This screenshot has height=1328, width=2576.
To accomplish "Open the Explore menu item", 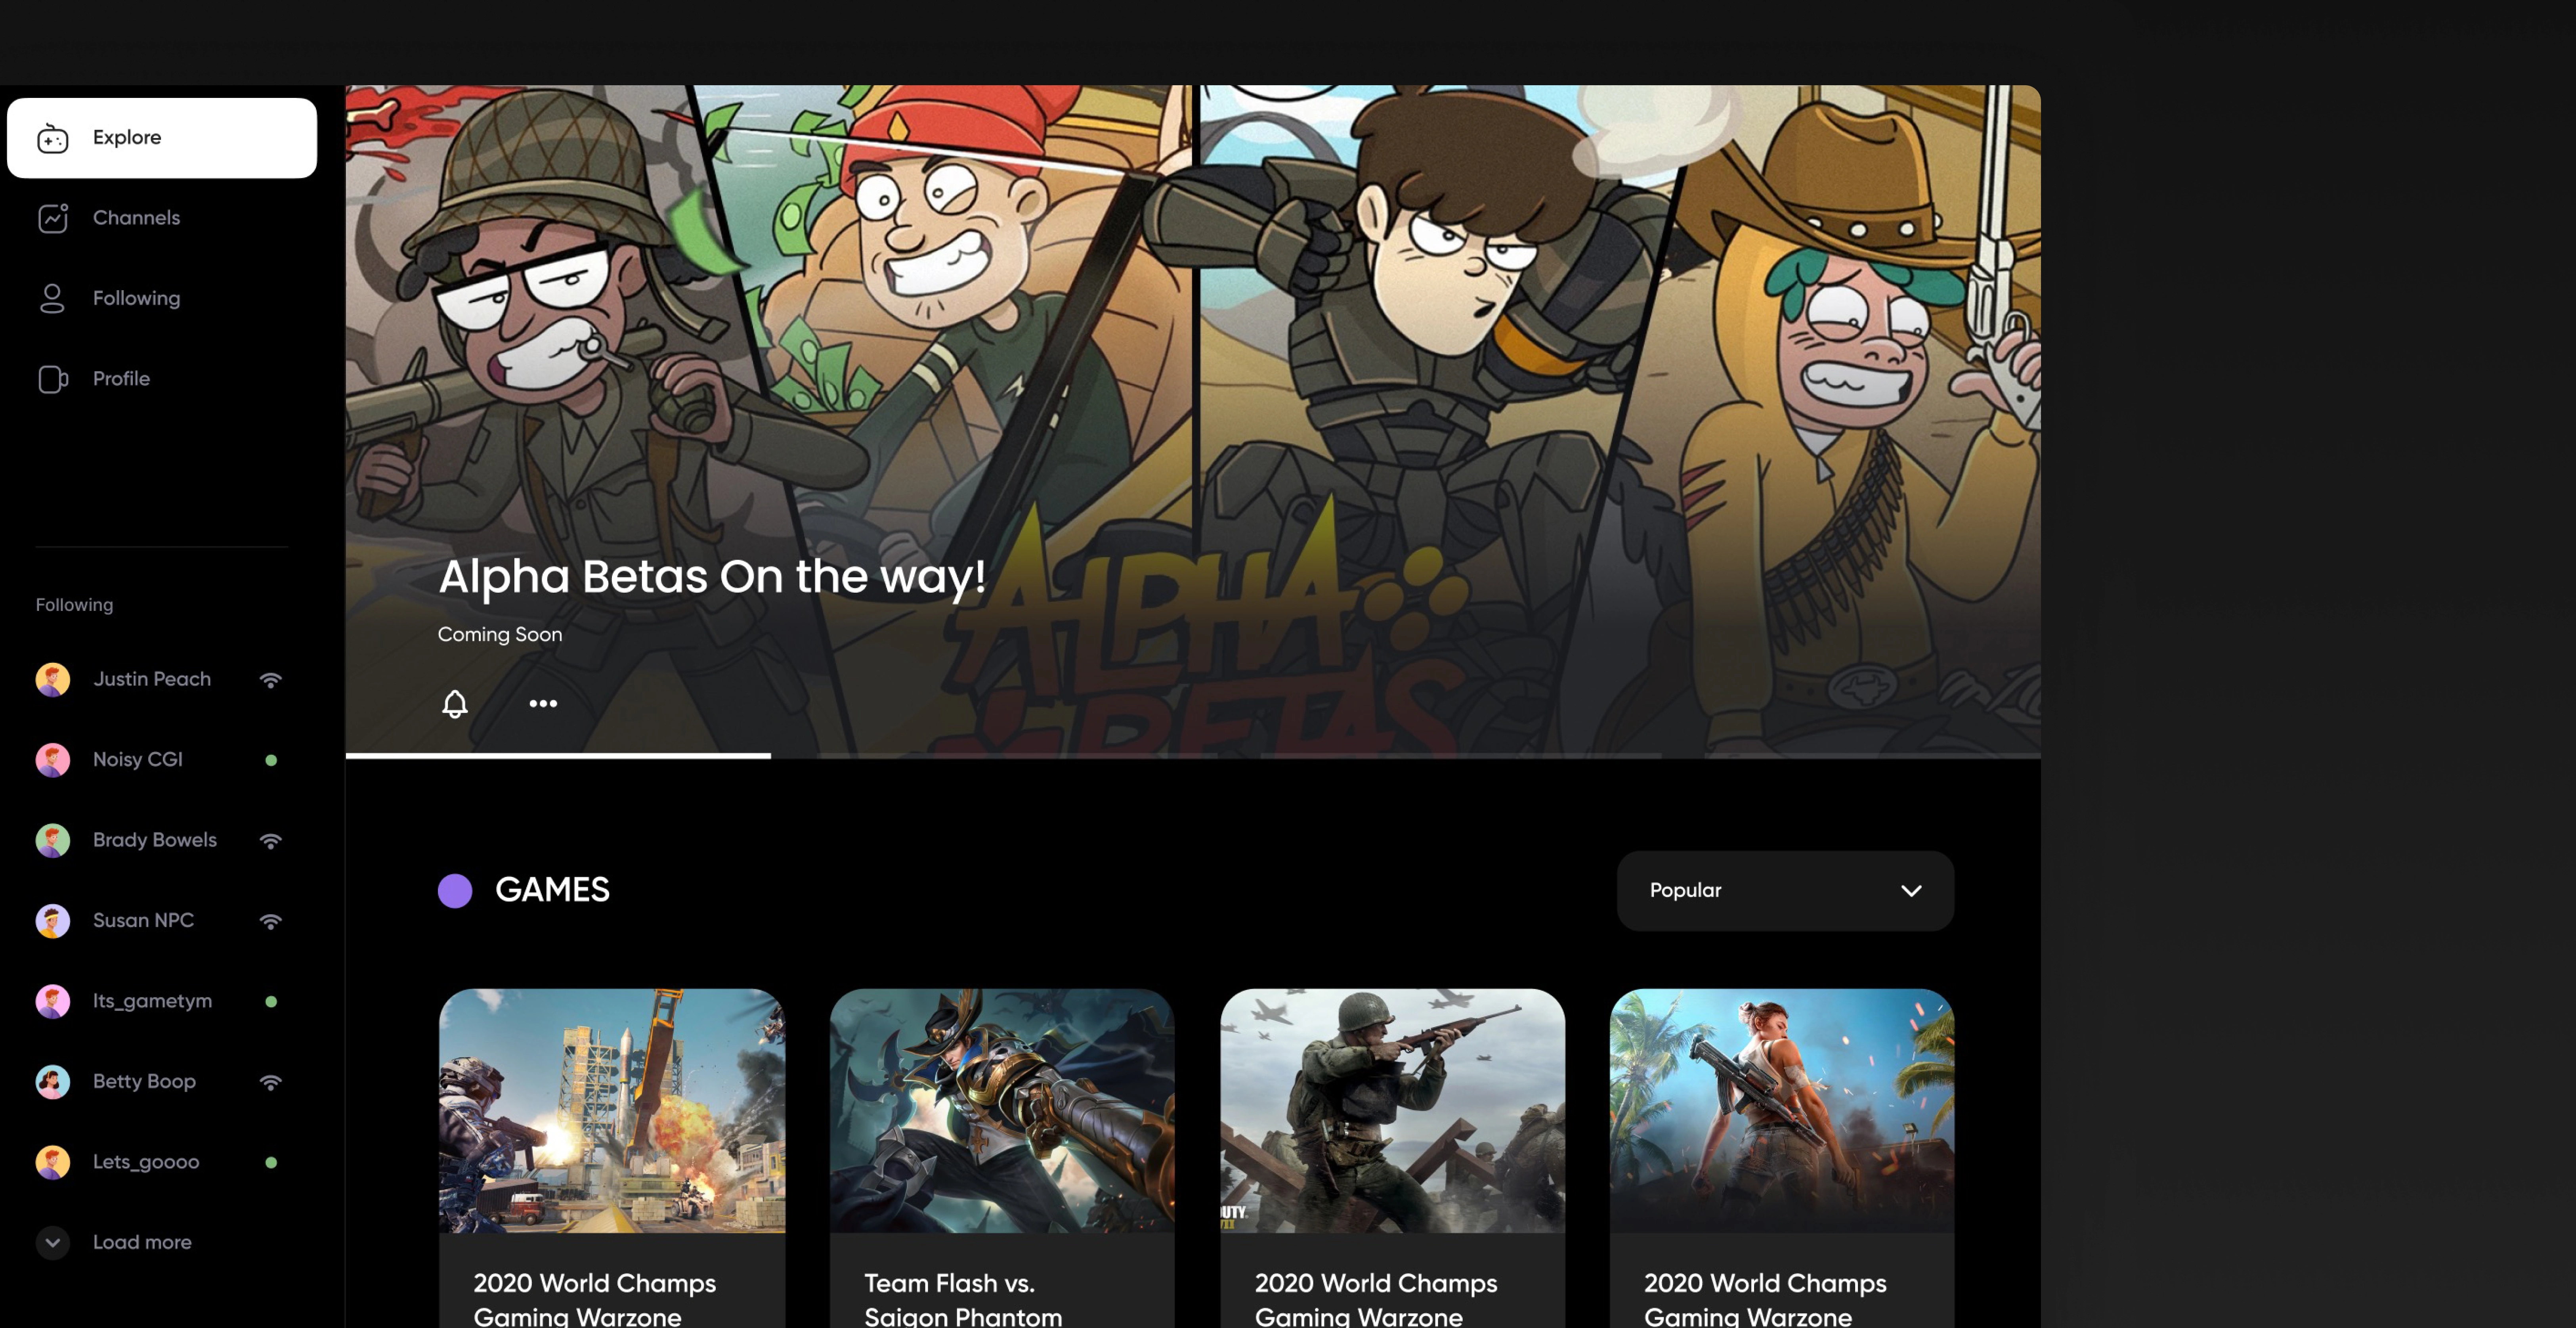I will (x=162, y=138).
